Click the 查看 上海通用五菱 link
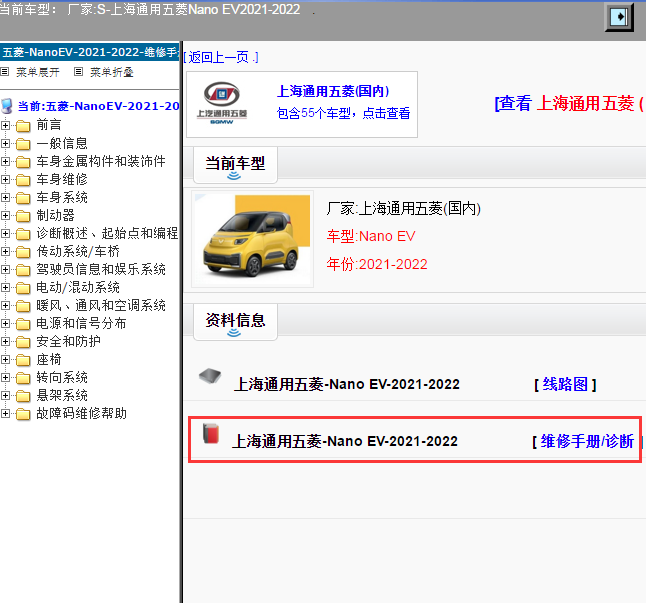Screen dimensions: 646x603 pos(569,103)
